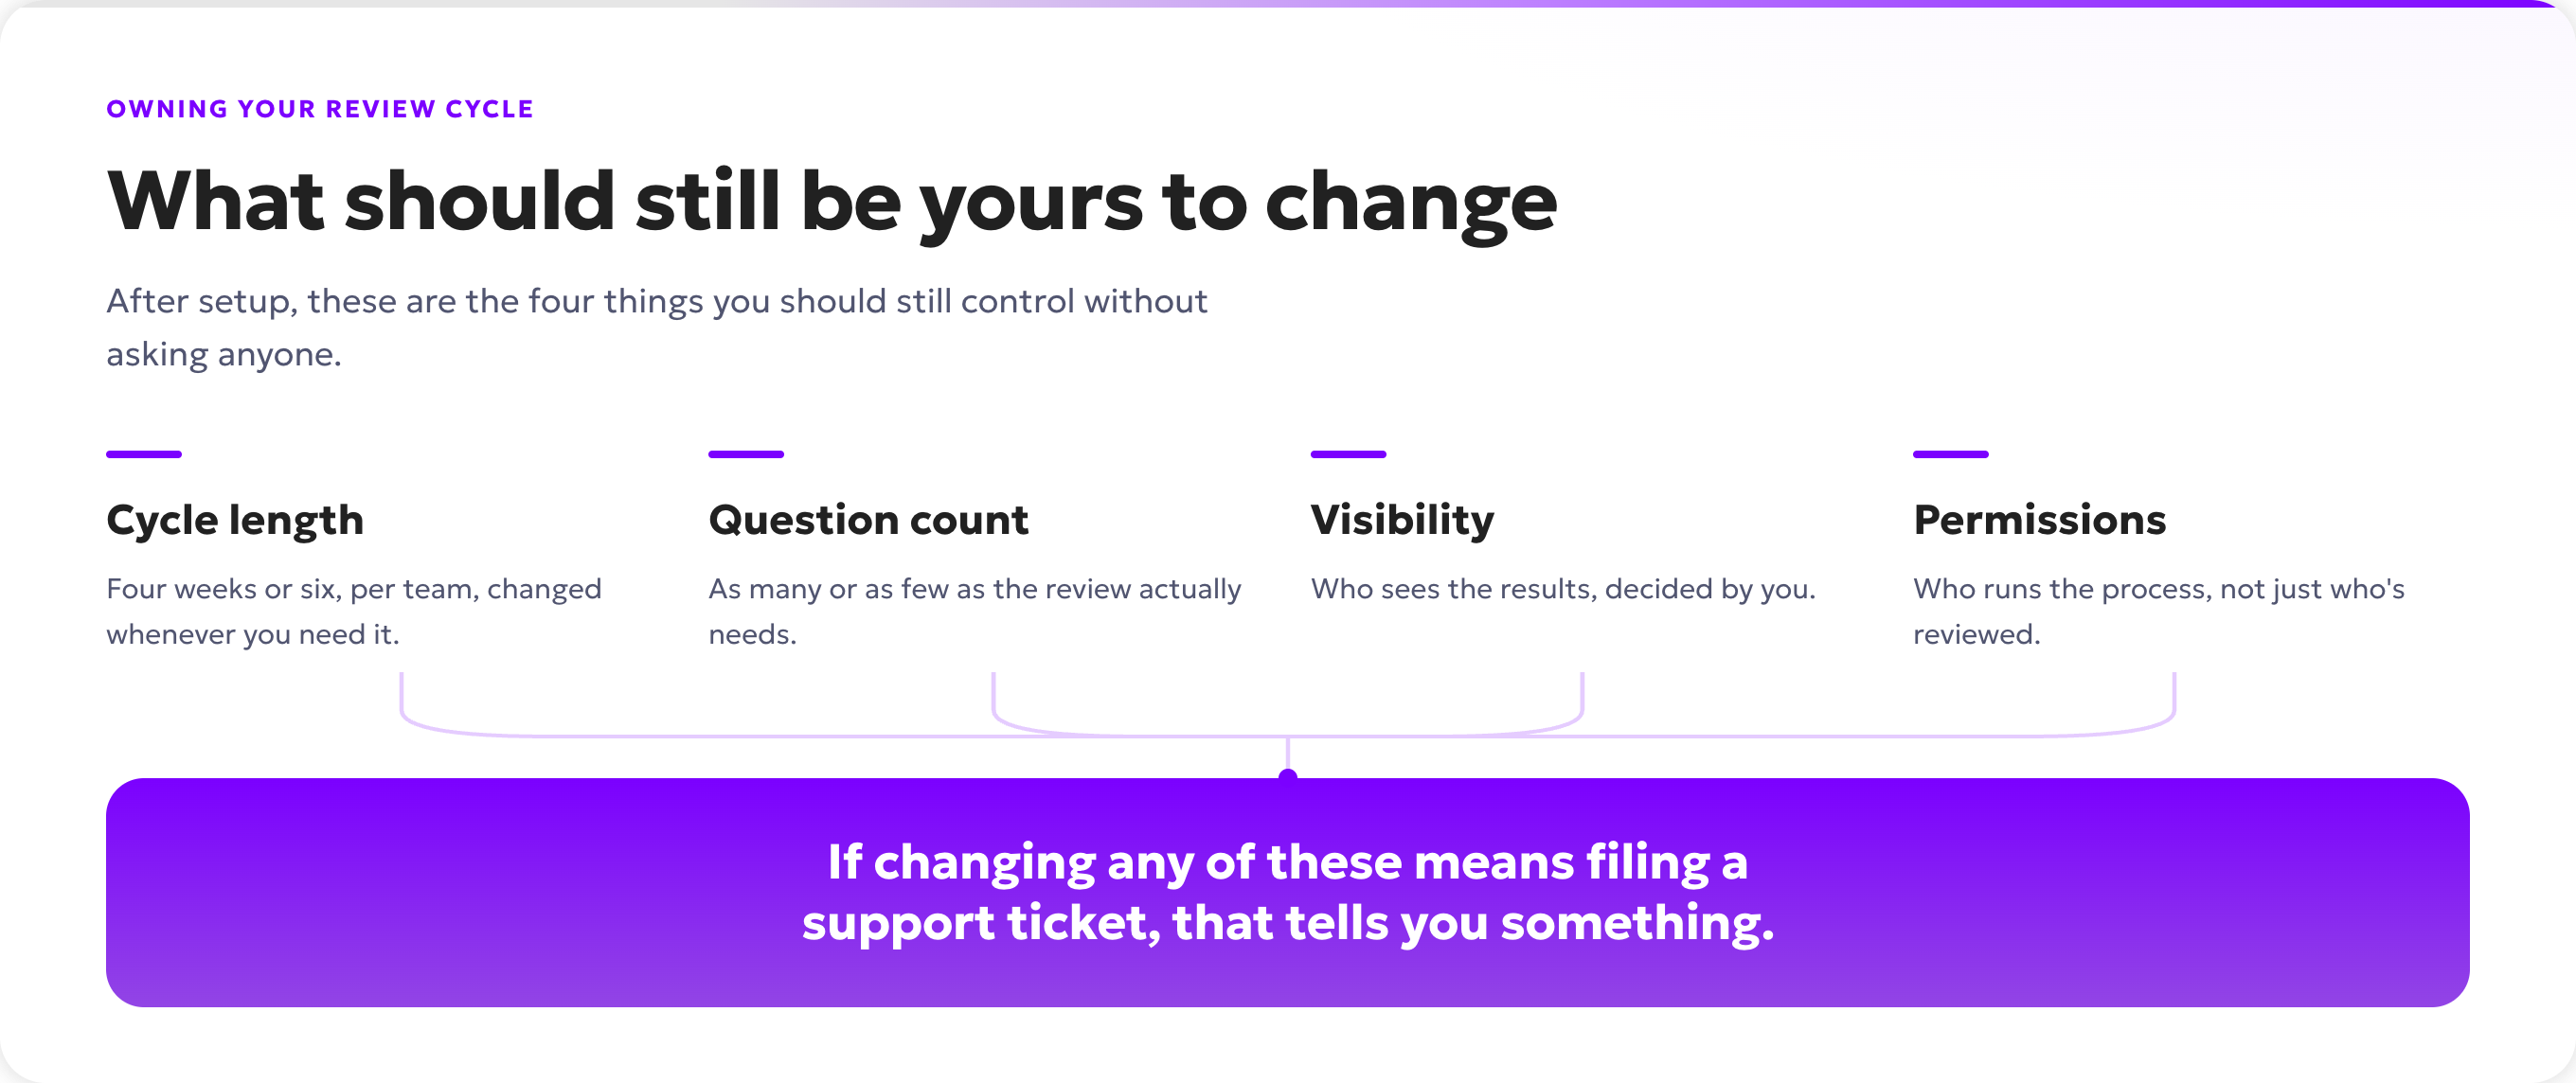Image resolution: width=2576 pixels, height=1083 pixels.
Task: Click the connector dot atop the purple banner
Action: pyautogui.click(x=1288, y=775)
